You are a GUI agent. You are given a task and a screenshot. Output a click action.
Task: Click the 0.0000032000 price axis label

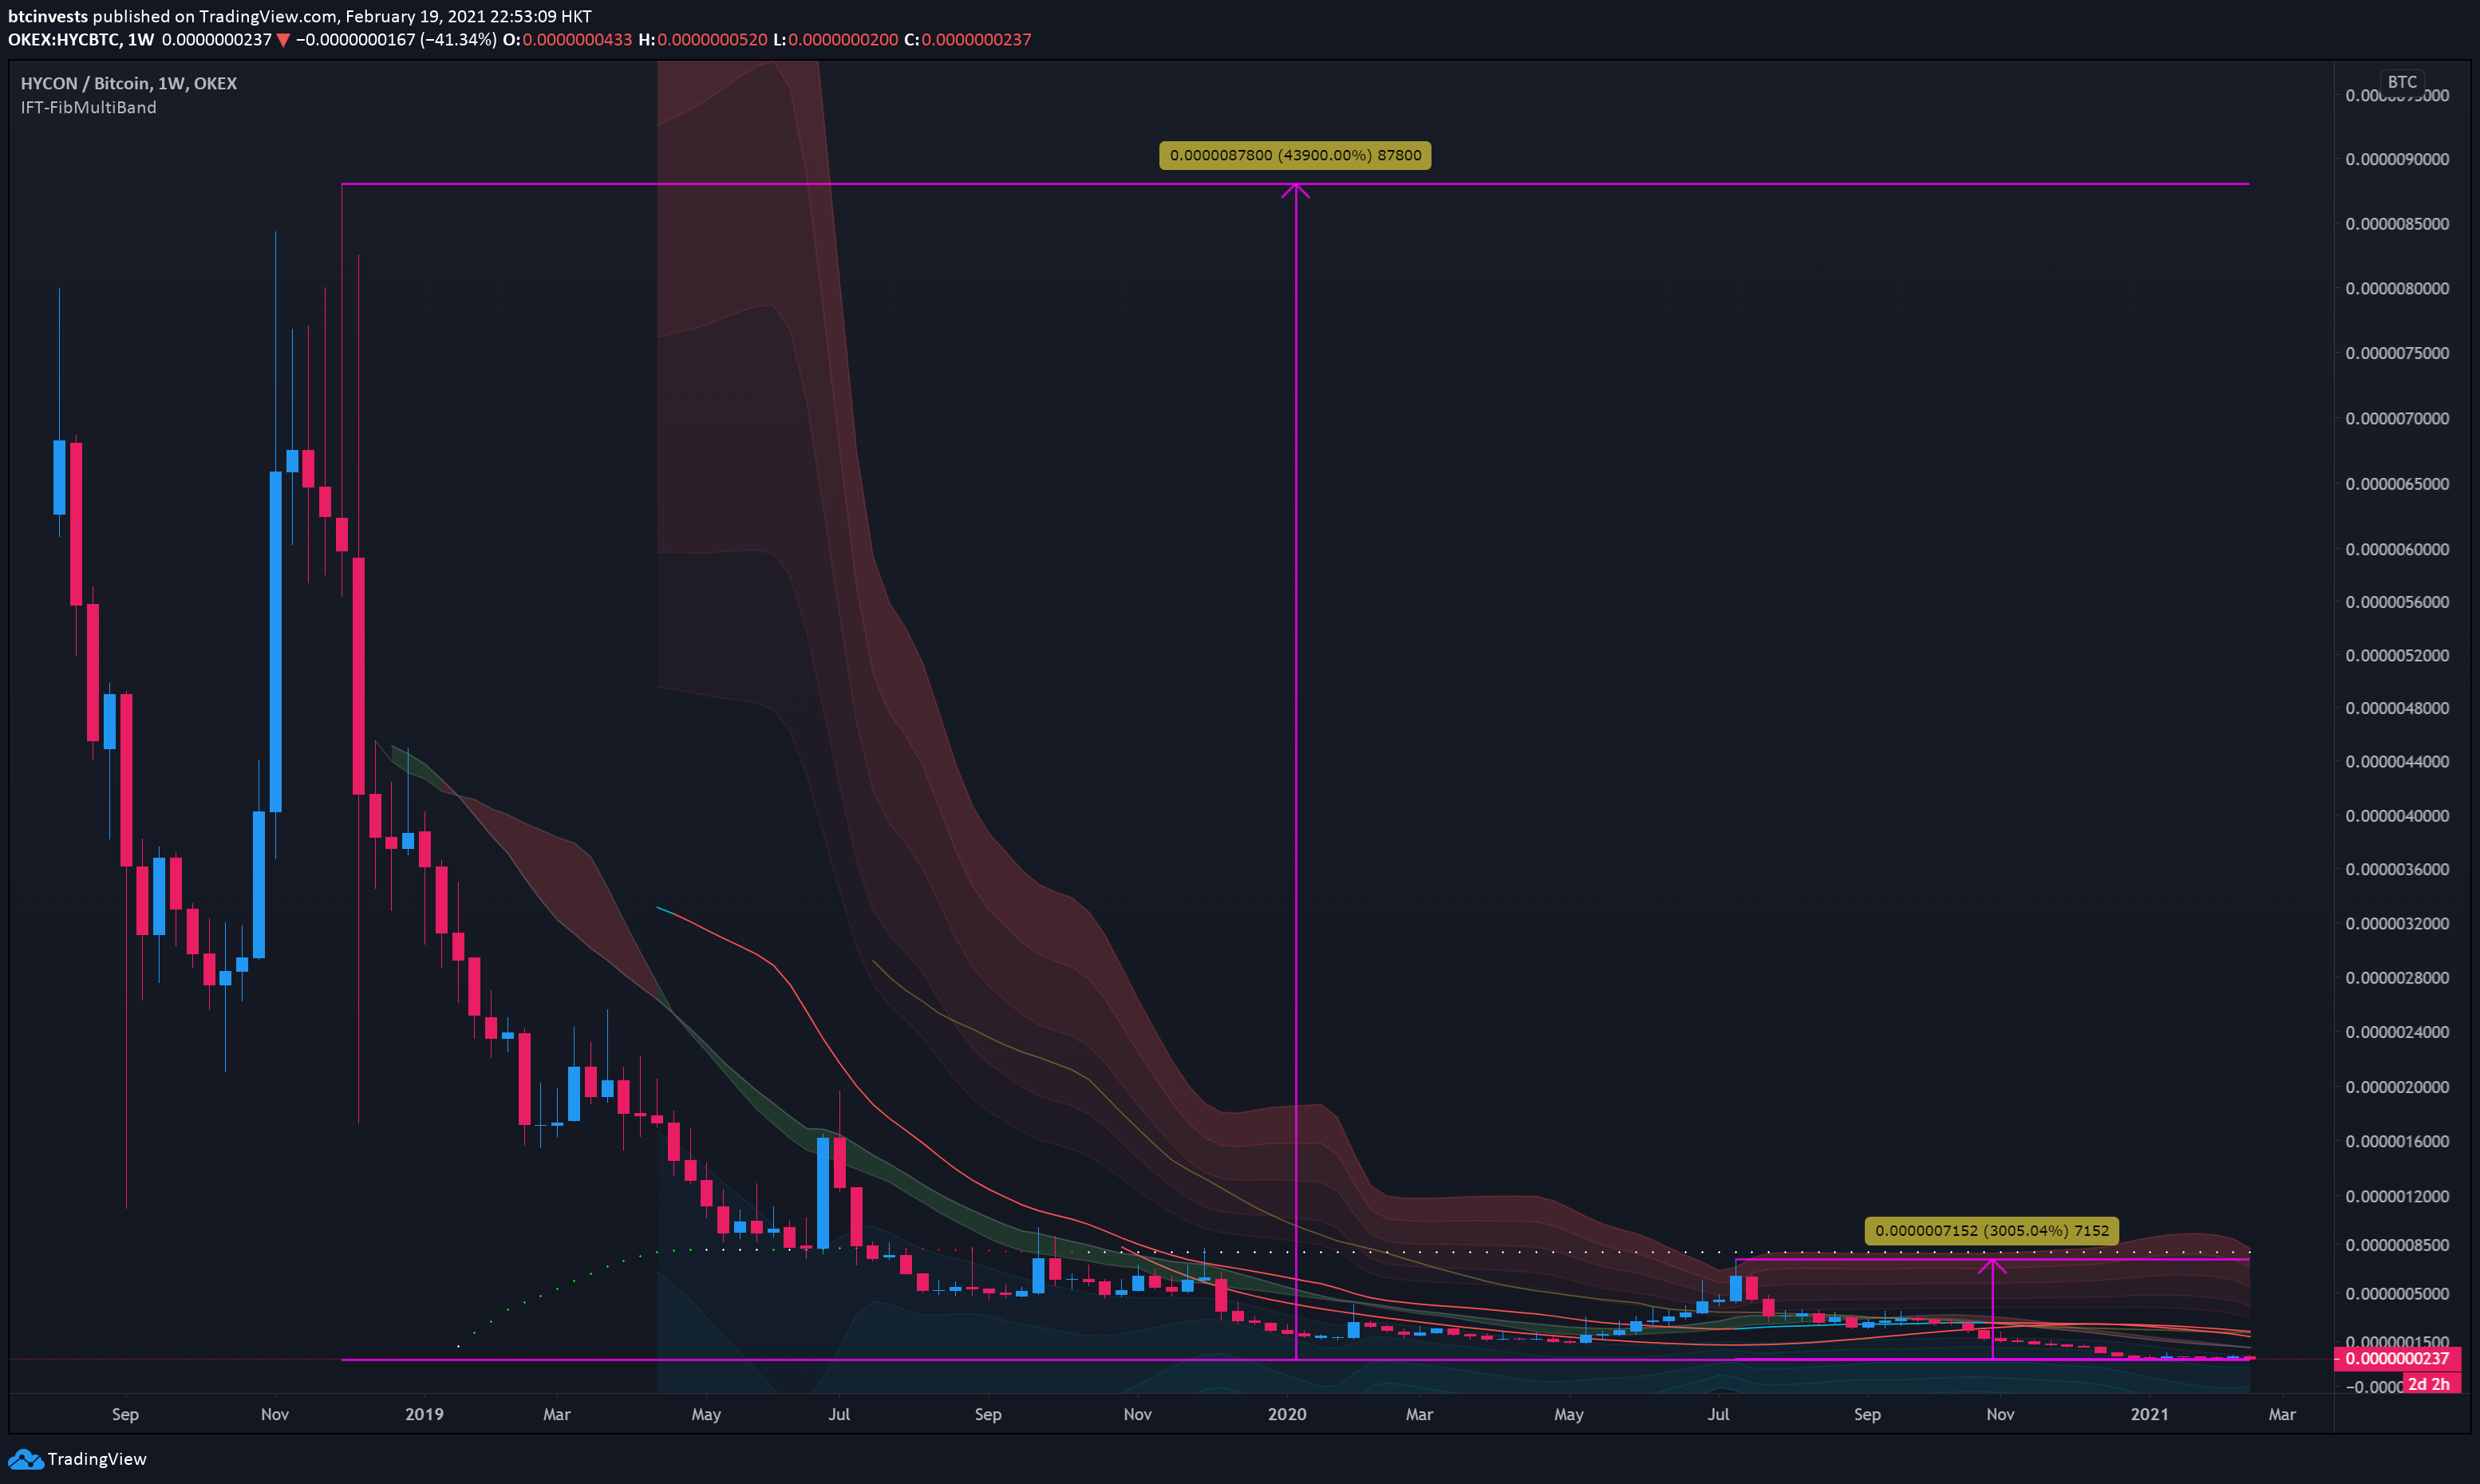(2397, 923)
